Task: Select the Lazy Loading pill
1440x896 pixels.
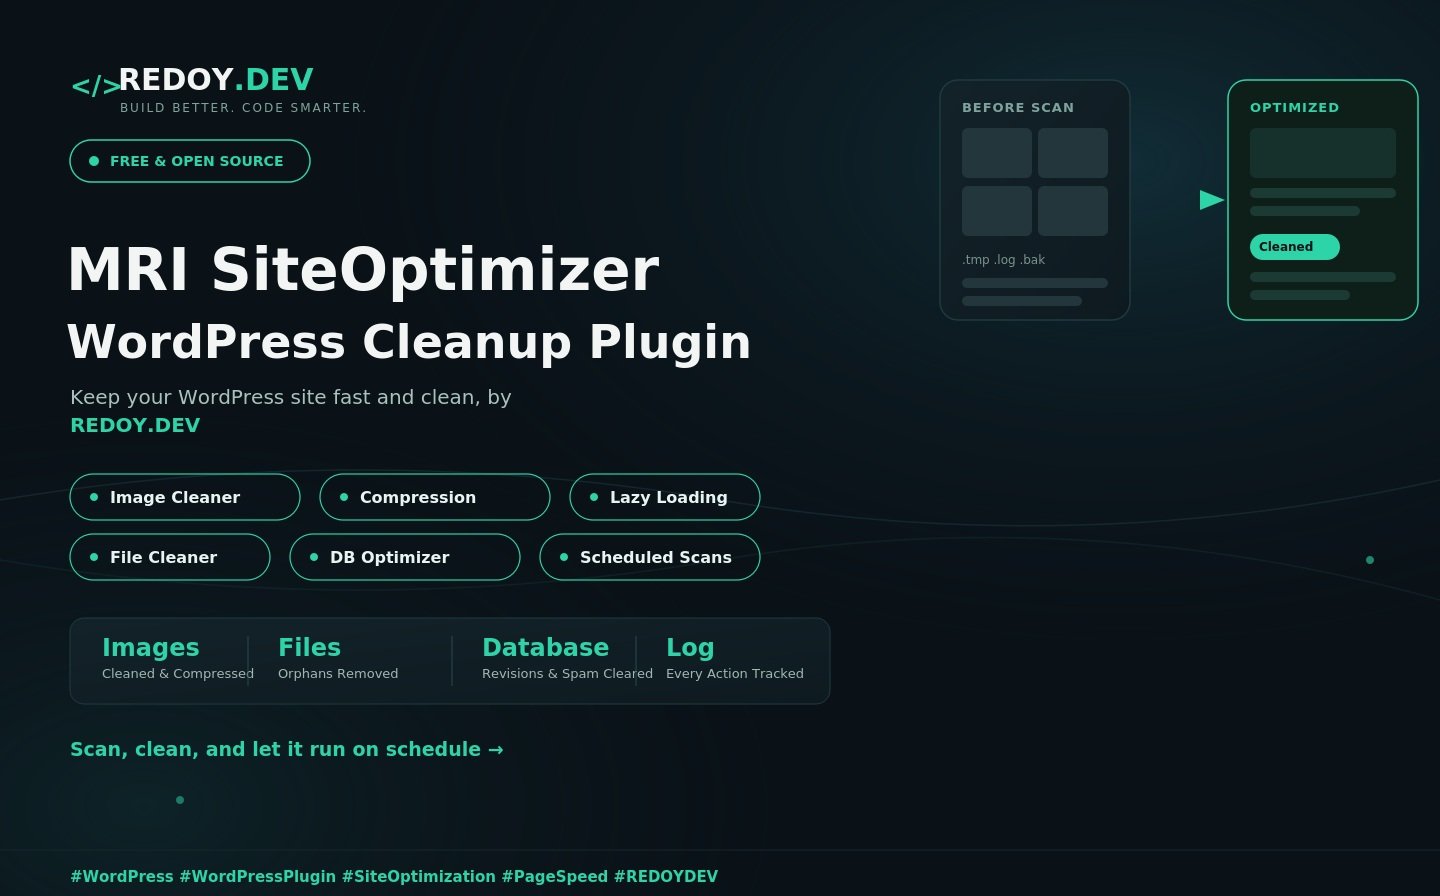Action: coord(665,497)
